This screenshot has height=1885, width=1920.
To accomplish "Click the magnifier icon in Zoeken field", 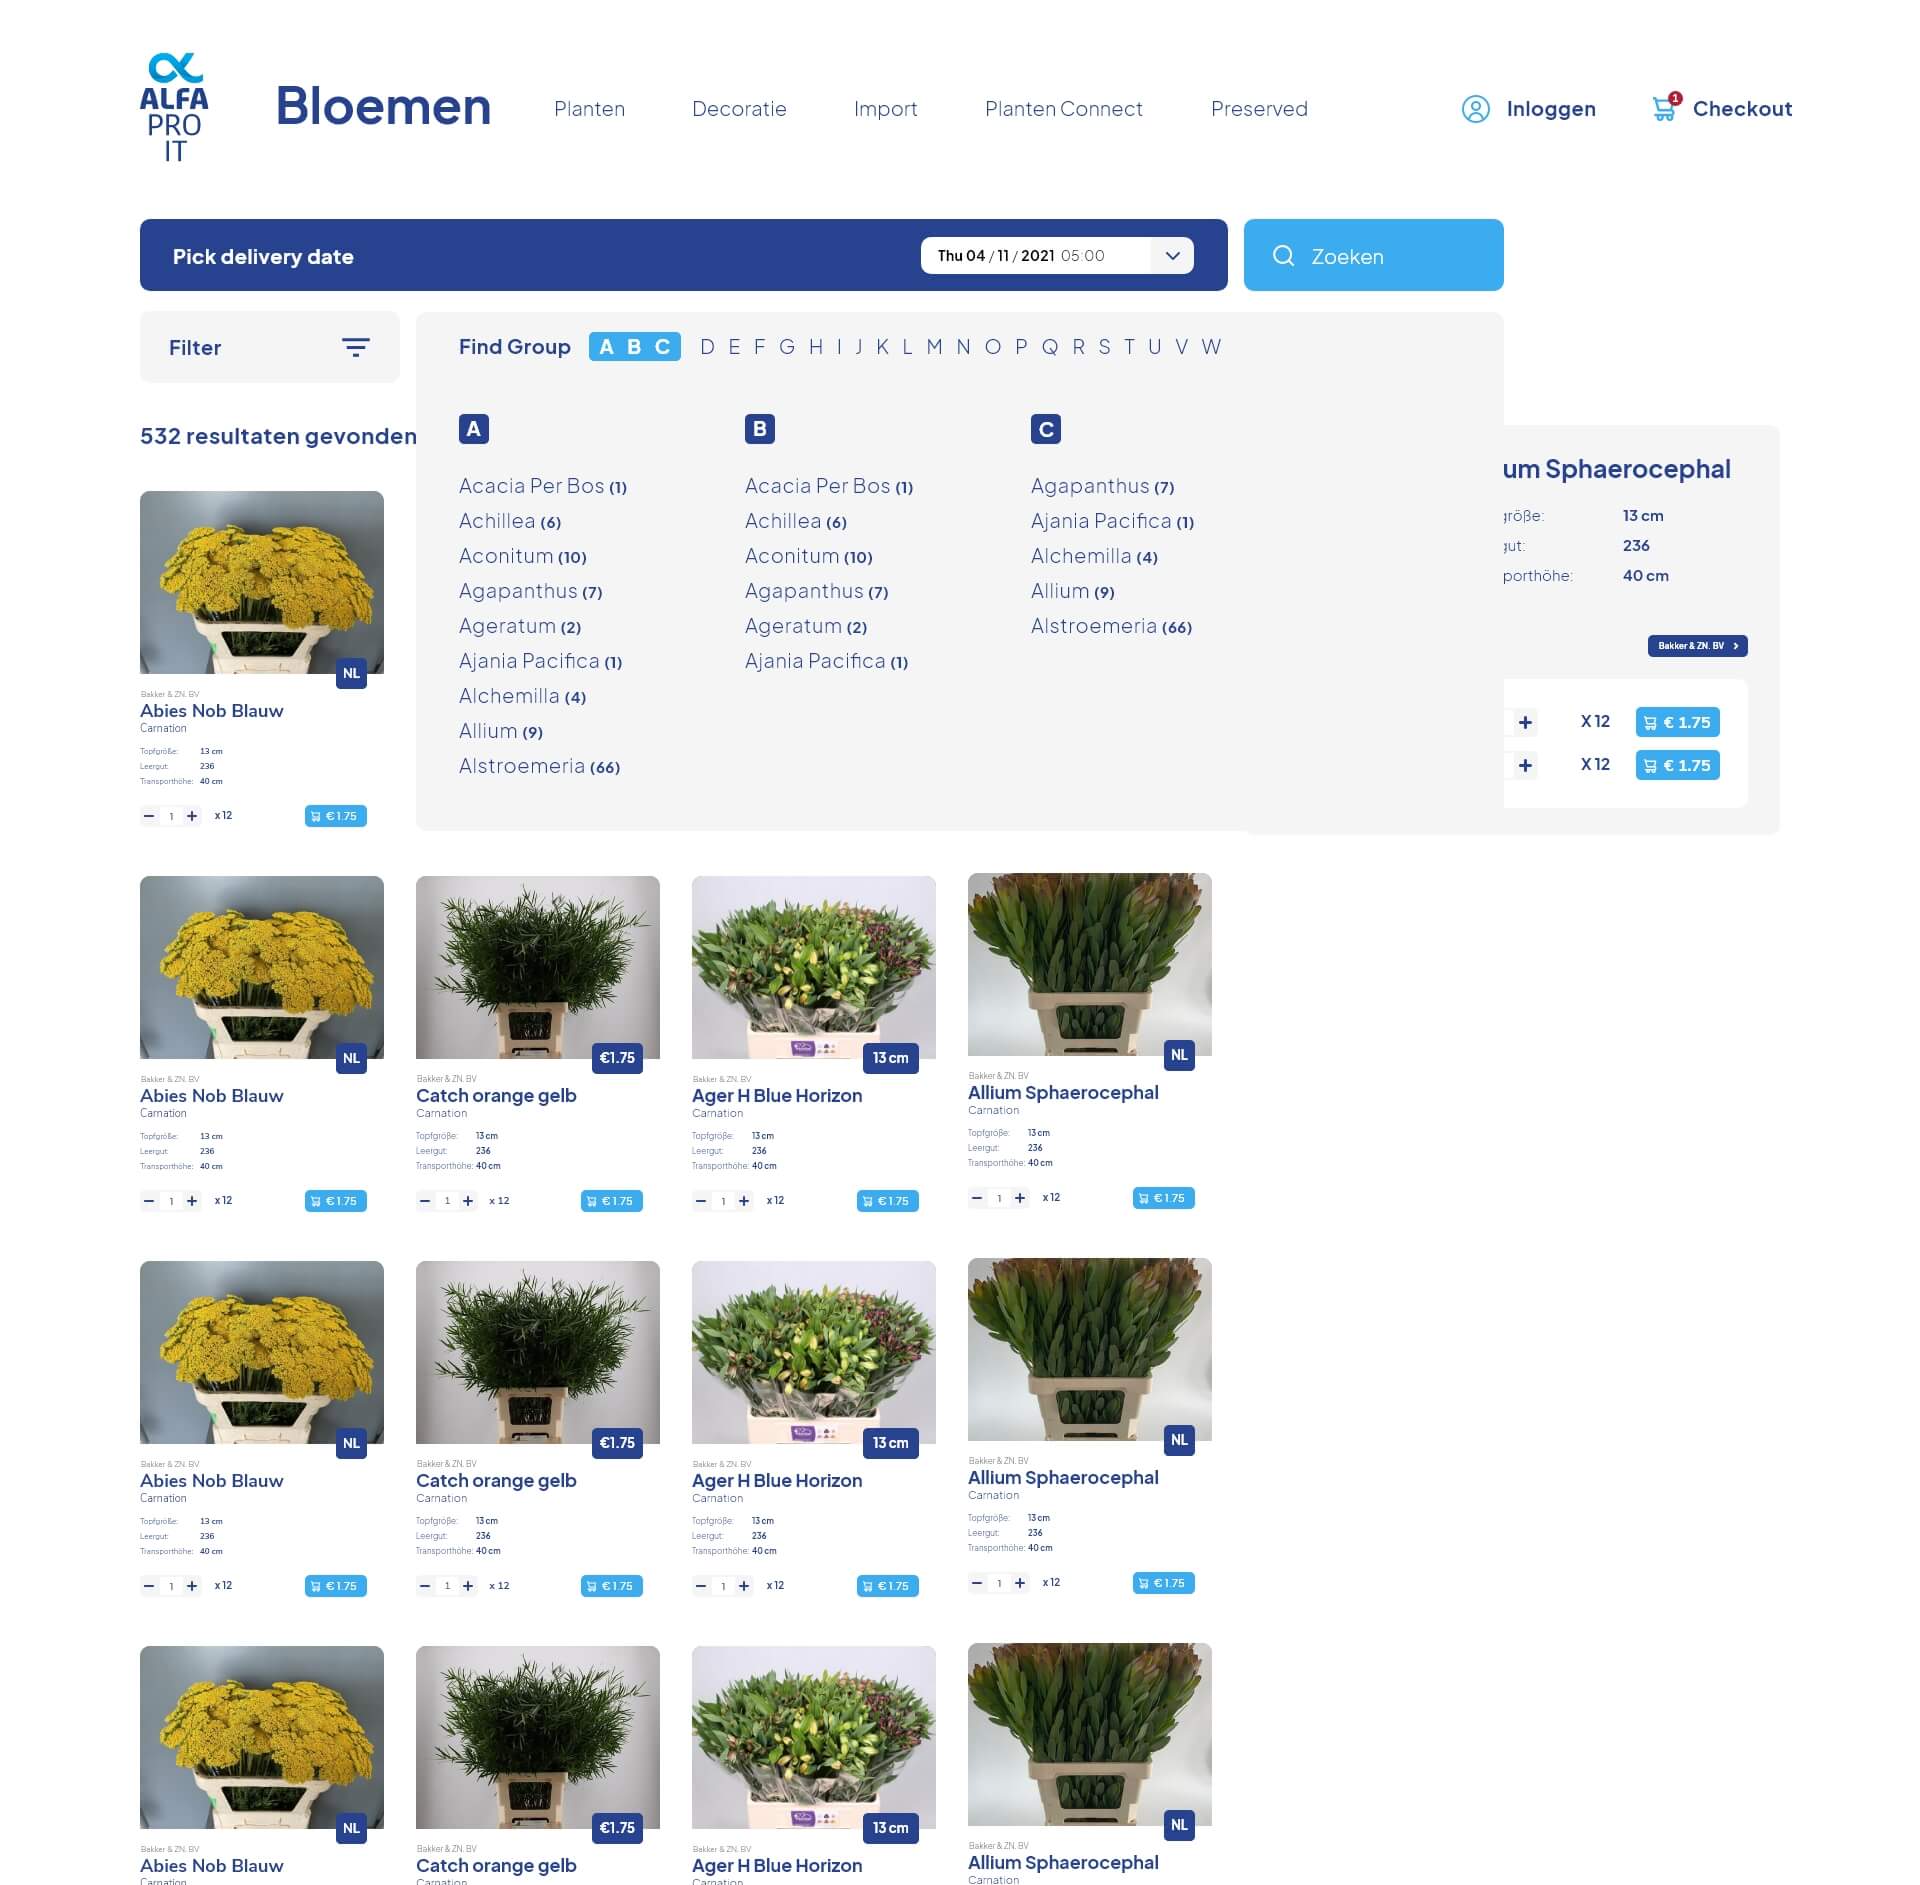I will pos(1283,256).
